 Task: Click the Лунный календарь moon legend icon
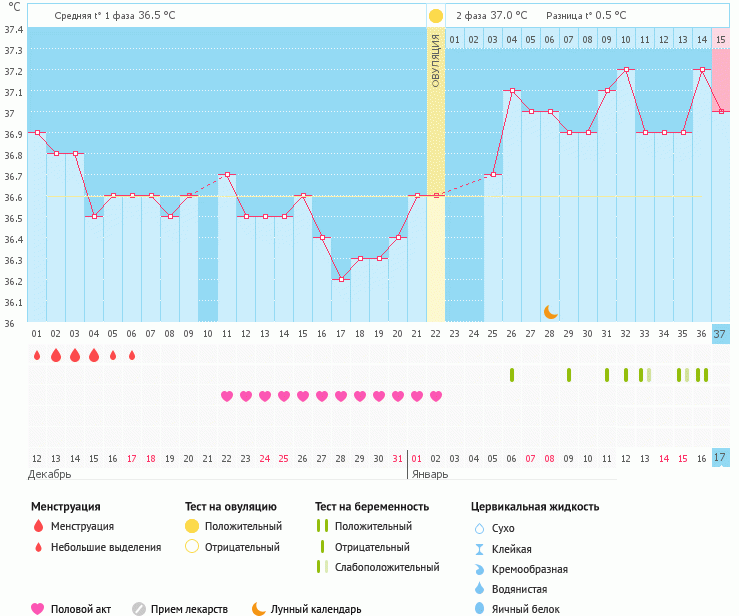[x=259, y=608]
